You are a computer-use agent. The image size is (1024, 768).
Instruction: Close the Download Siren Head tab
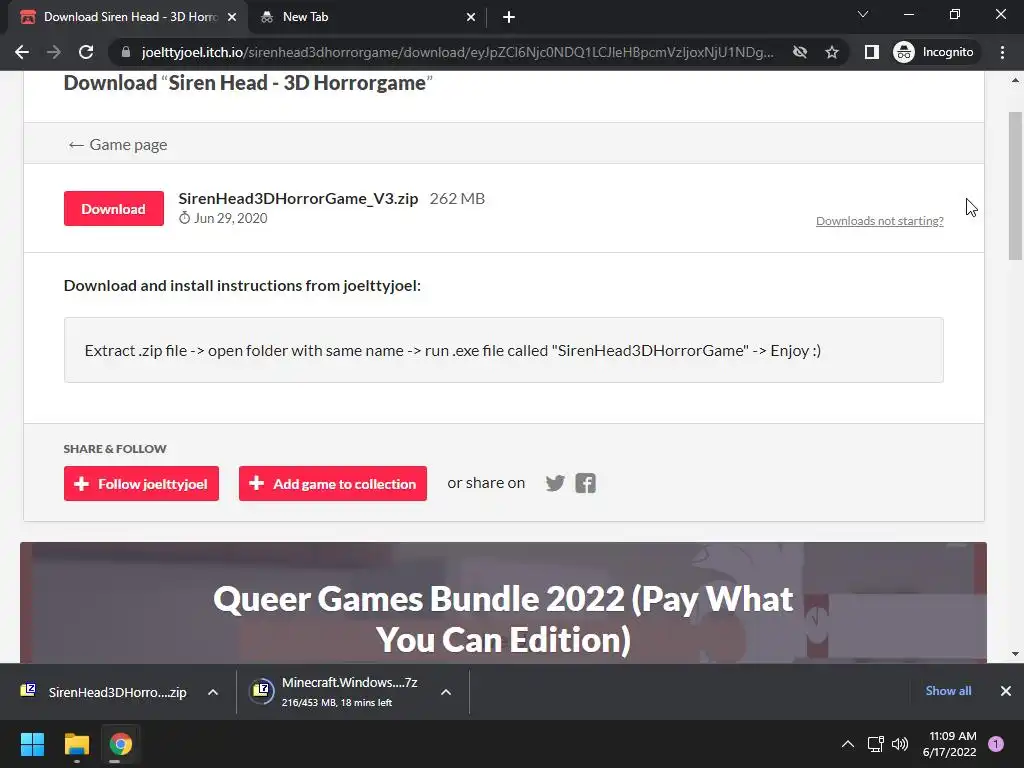[232, 17]
